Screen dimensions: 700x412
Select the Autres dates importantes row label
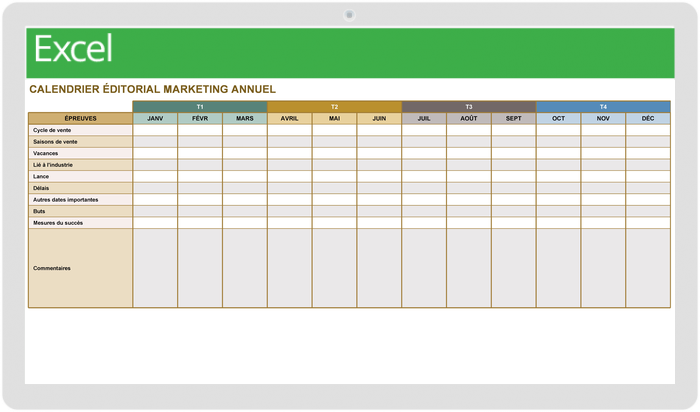(x=80, y=200)
